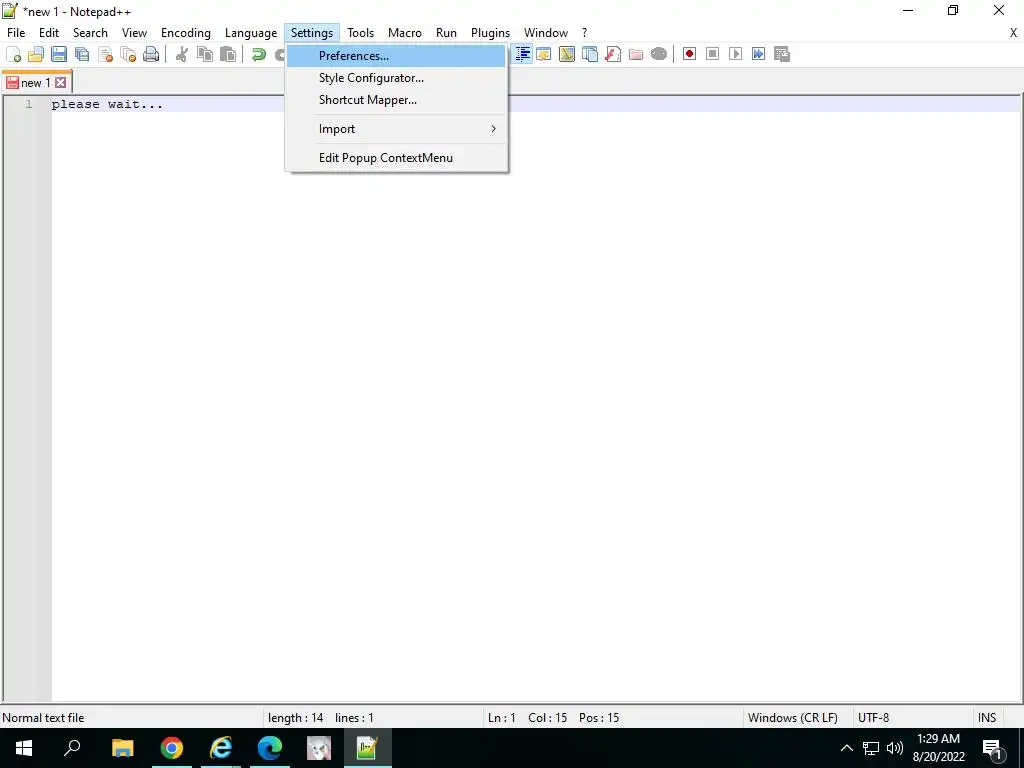Open Style Configurator... from the menu
The height and width of the screenshot is (768, 1024).
[396, 78]
